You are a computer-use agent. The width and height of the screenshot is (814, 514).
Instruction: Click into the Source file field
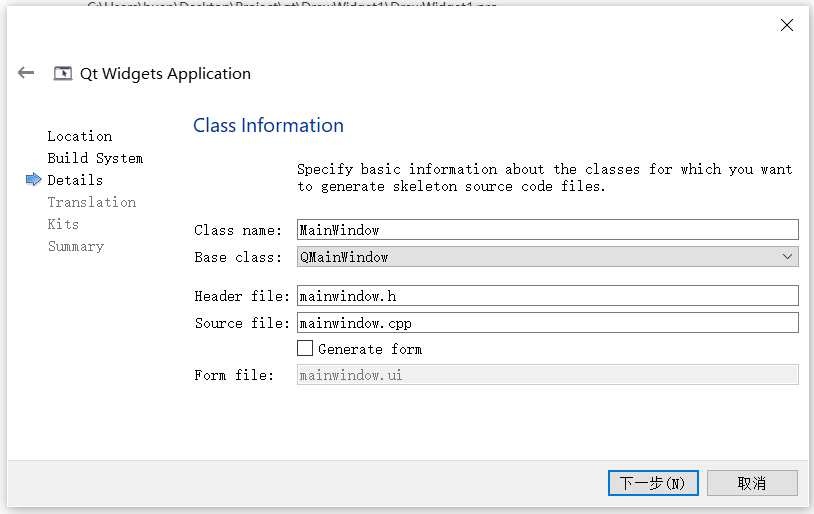[x=547, y=323]
